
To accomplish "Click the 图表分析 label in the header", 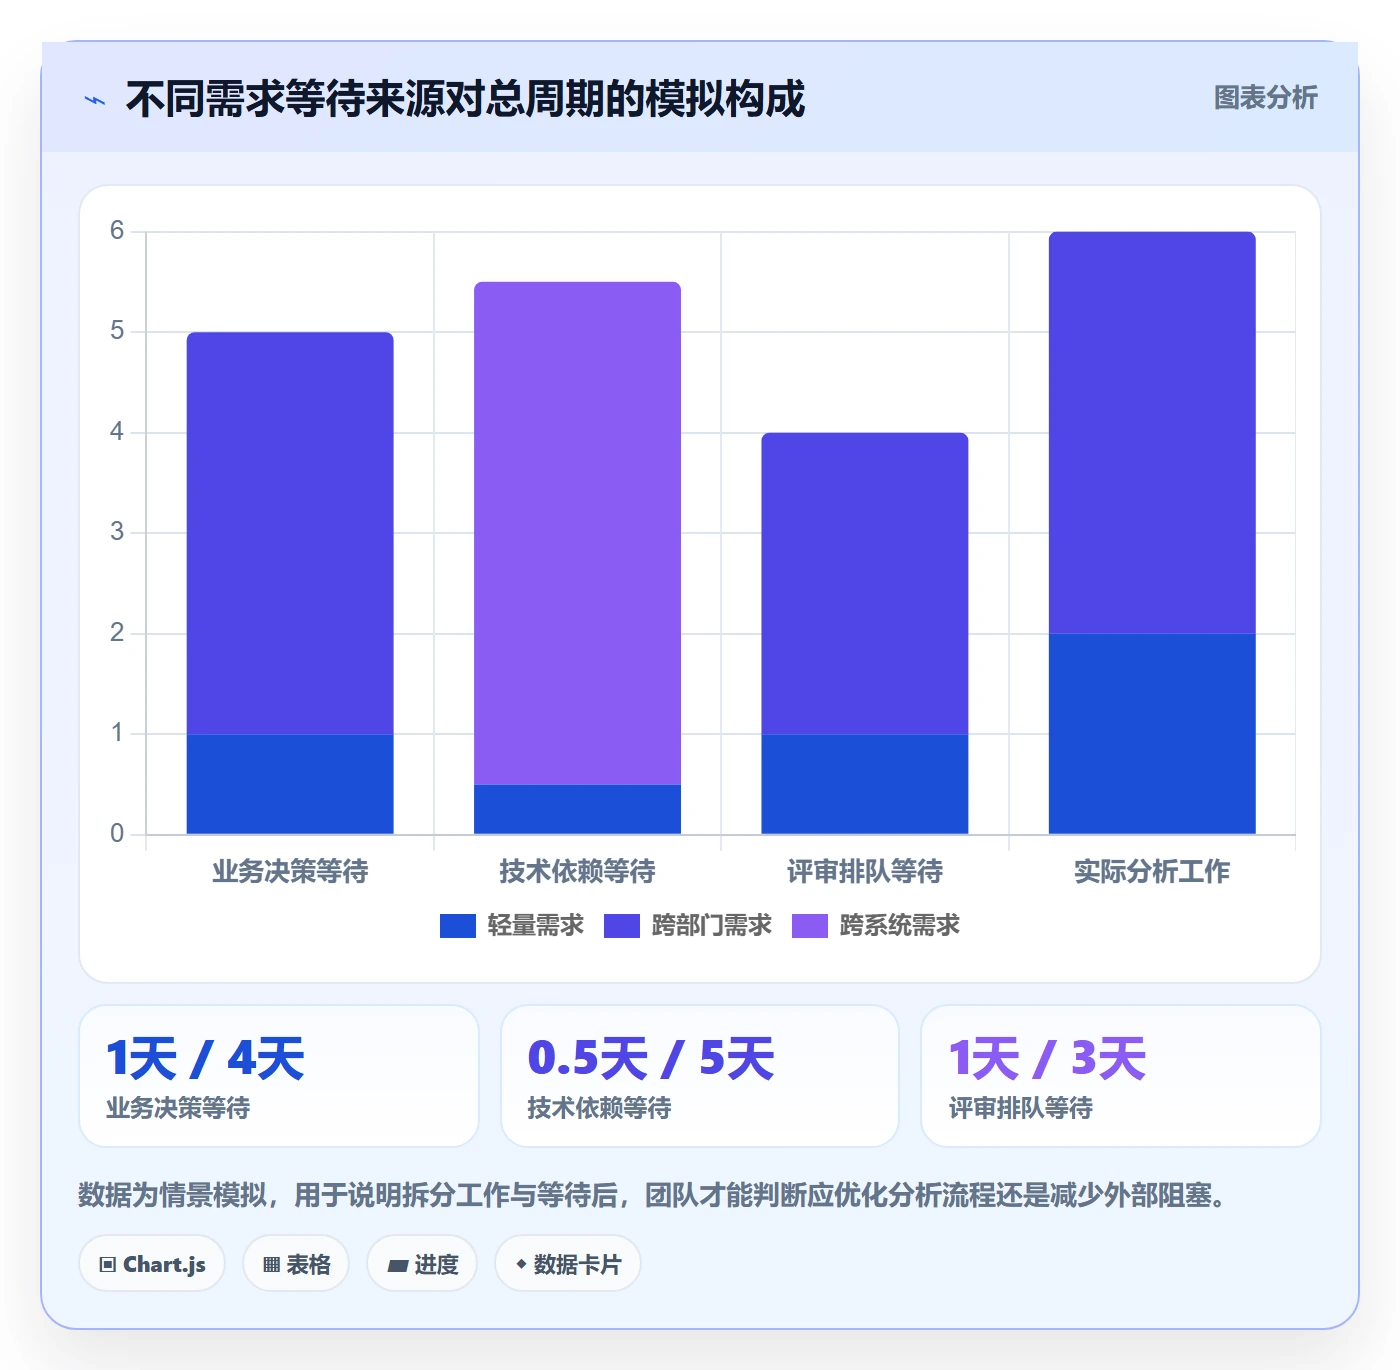I will click(1265, 98).
